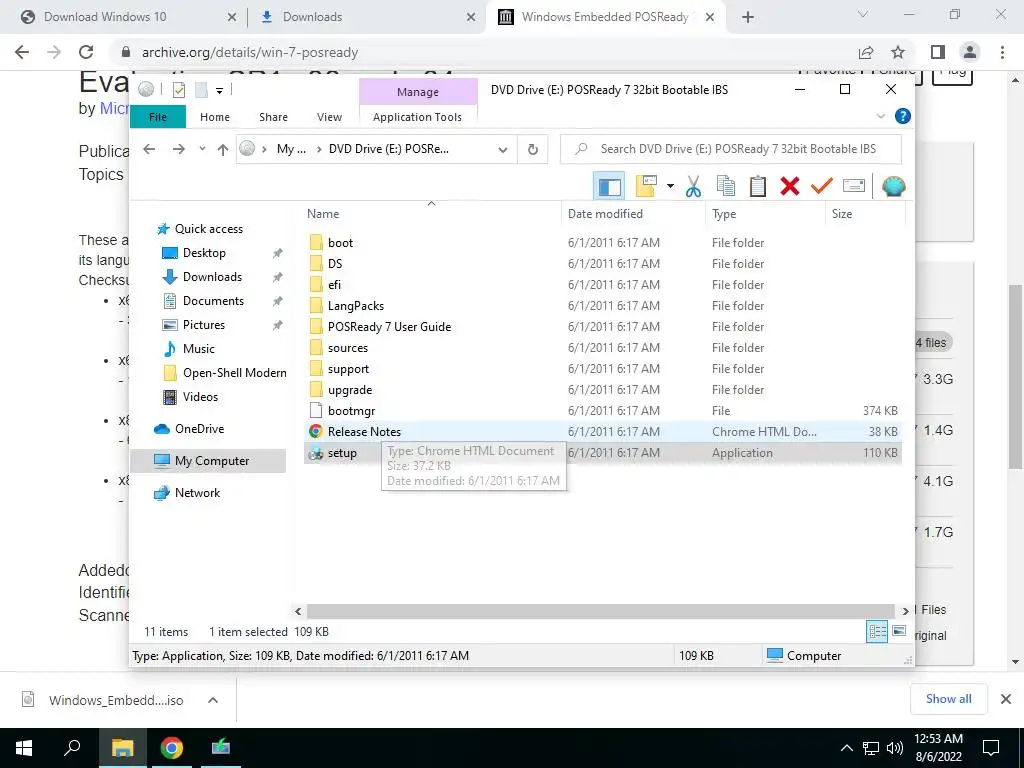Click the orange checkmark Properties icon
Screen dimensions: 1024x768
click(x=822, y=187)
